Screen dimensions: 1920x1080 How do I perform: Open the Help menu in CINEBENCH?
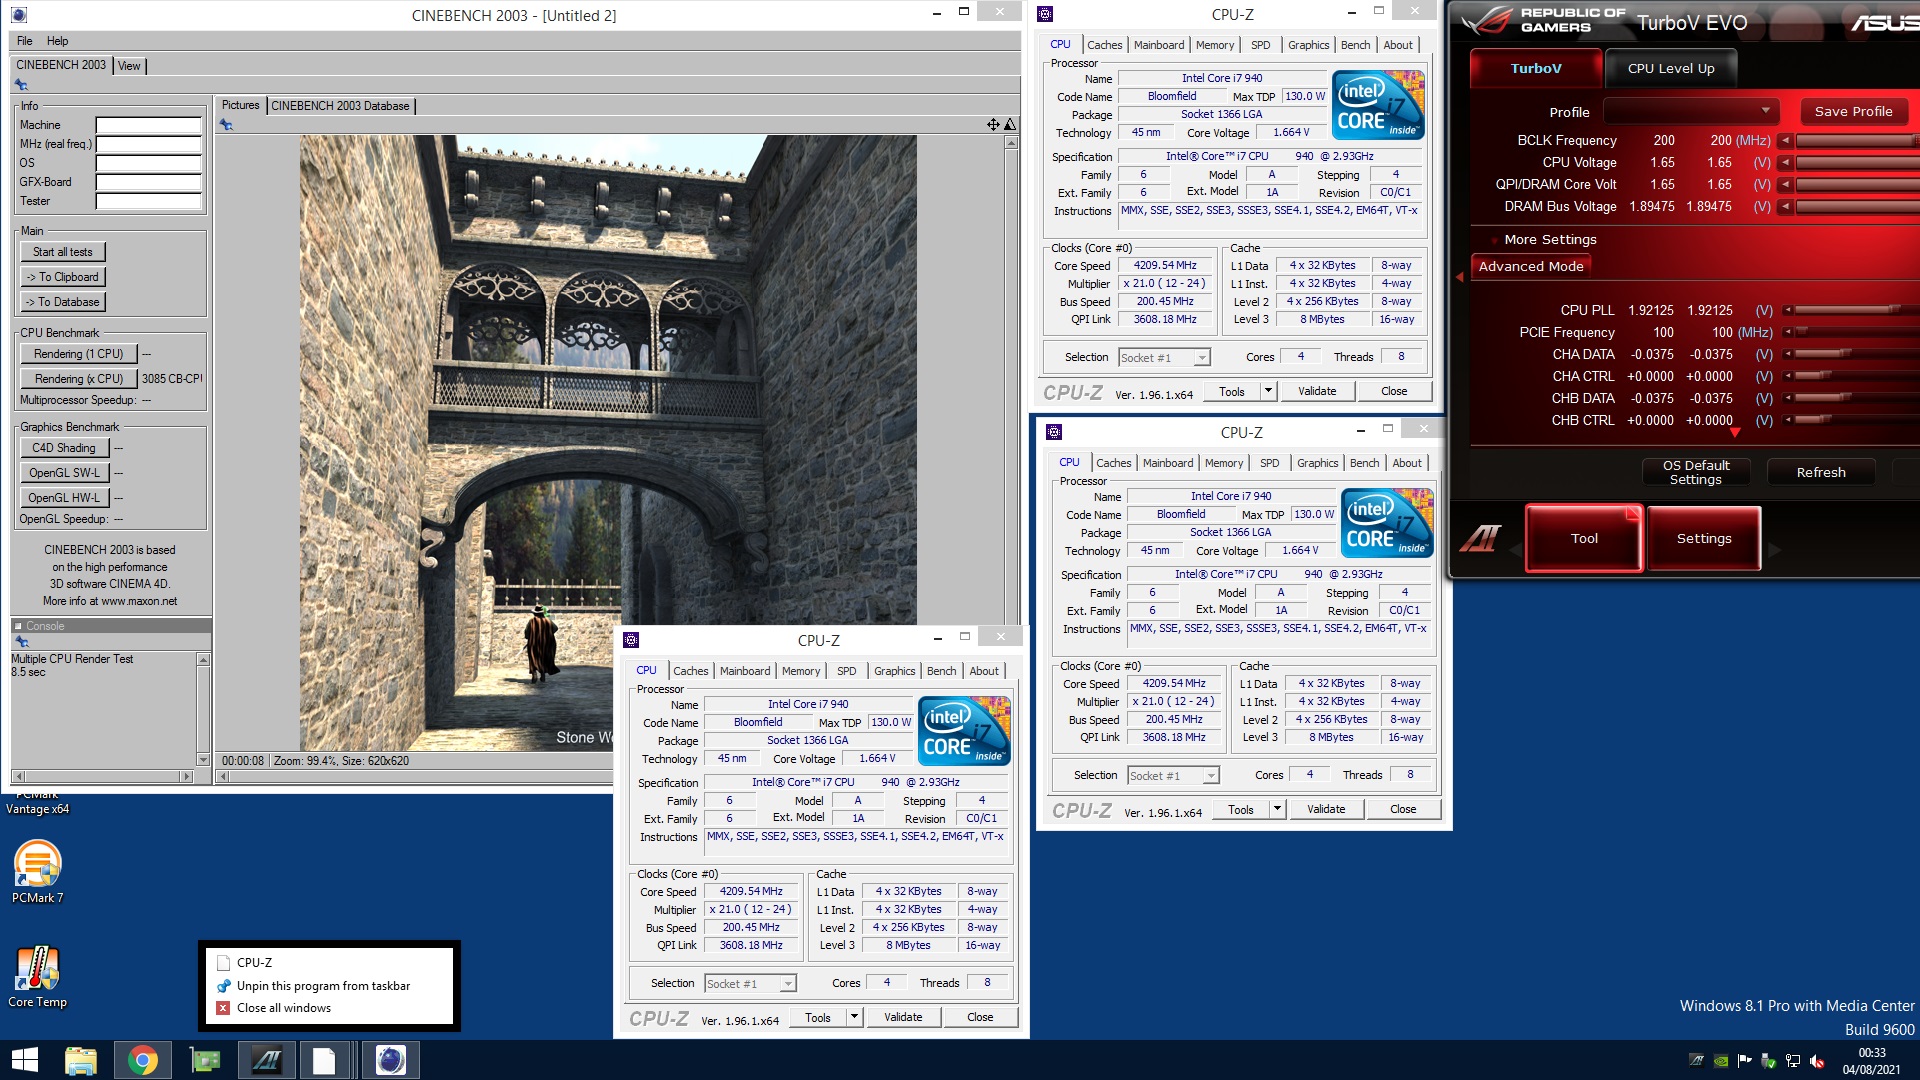coord(58,41)
